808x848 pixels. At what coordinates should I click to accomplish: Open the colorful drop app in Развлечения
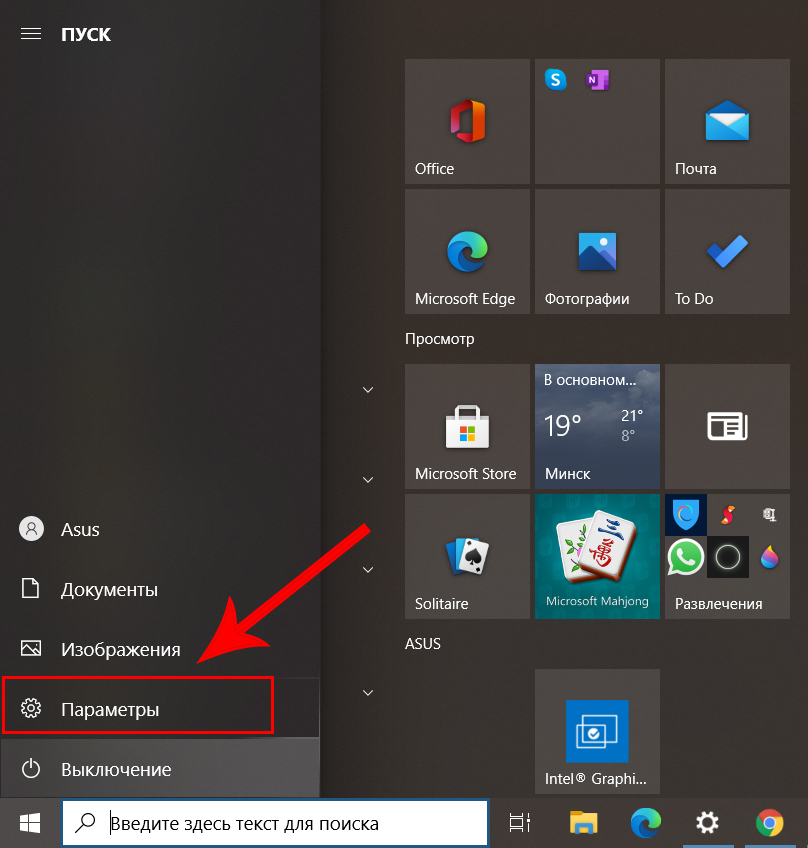pyautogui.click(x=769, y=557)
